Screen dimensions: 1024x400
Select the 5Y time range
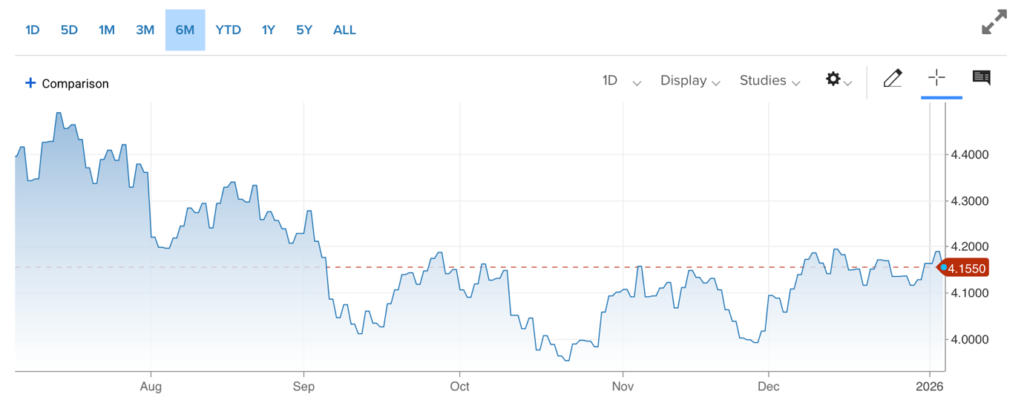point(304,30)
